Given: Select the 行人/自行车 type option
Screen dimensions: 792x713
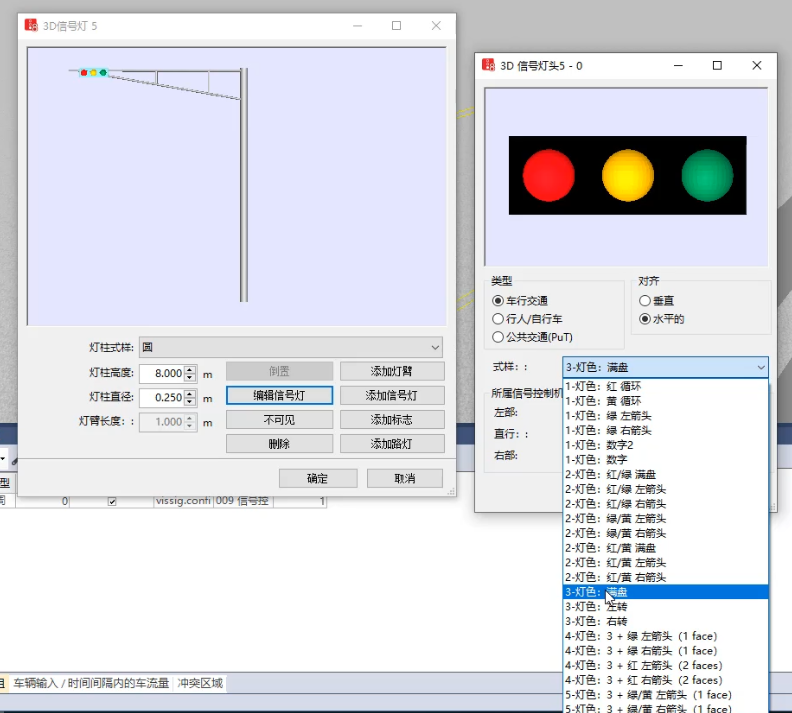Looking at the screenshot, I should click(x=498, y=319).
